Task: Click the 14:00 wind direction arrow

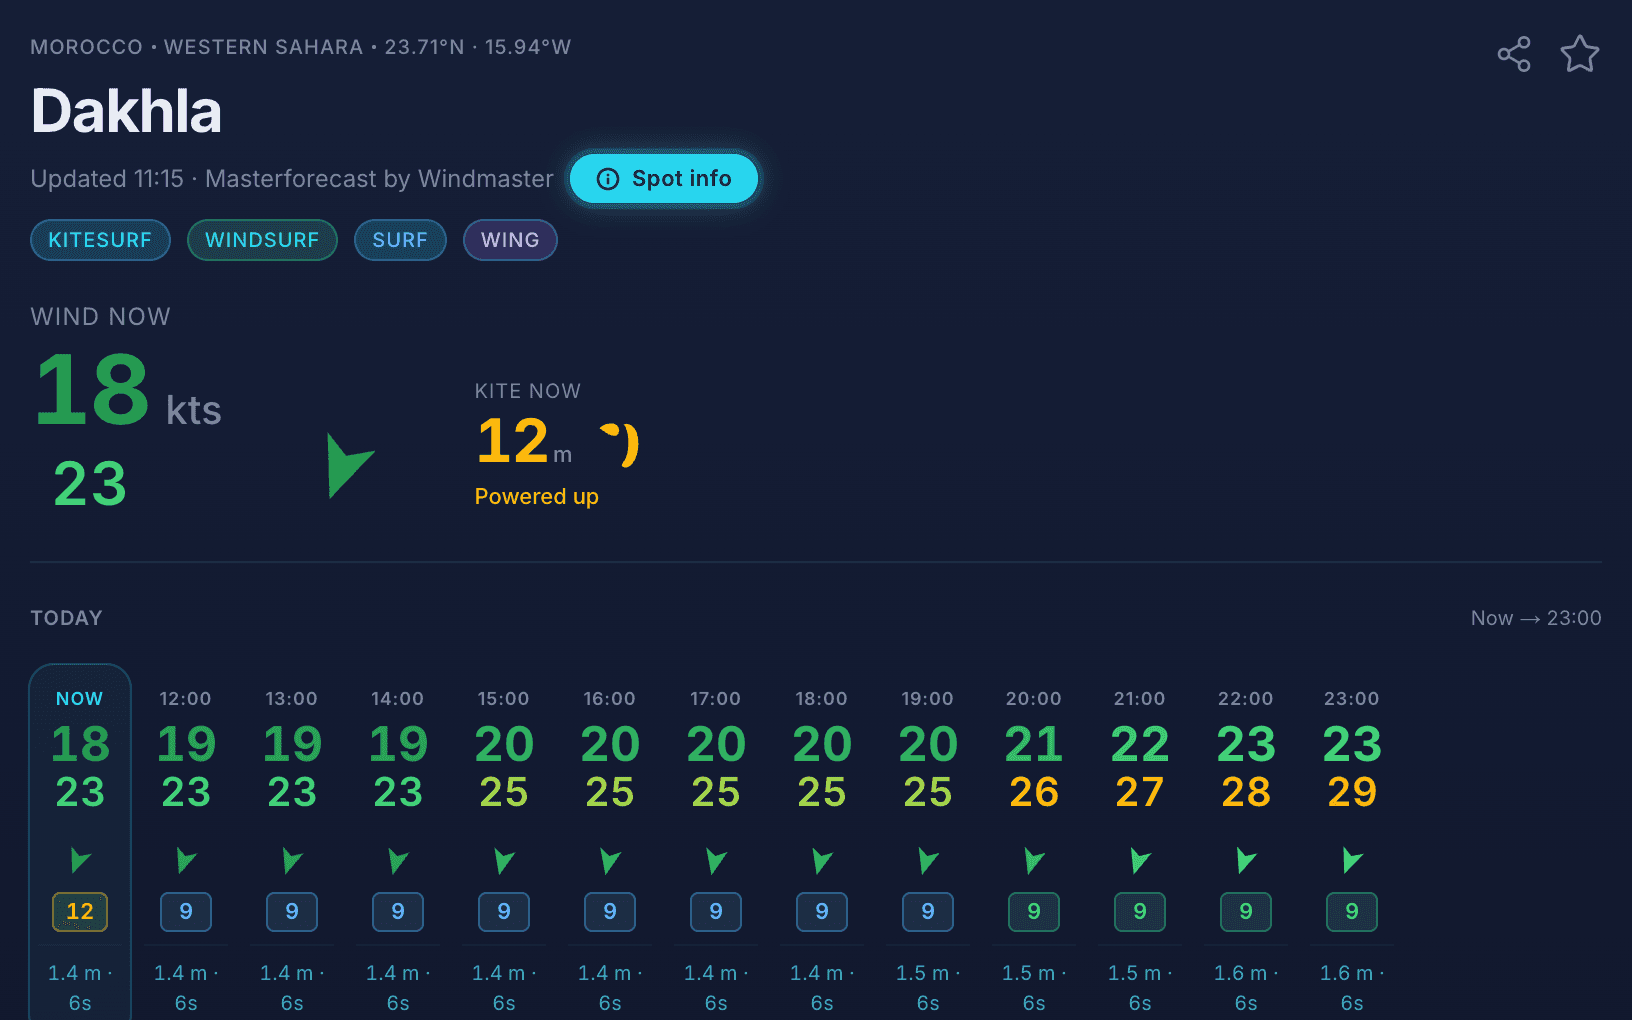Action: coord(398,860)
